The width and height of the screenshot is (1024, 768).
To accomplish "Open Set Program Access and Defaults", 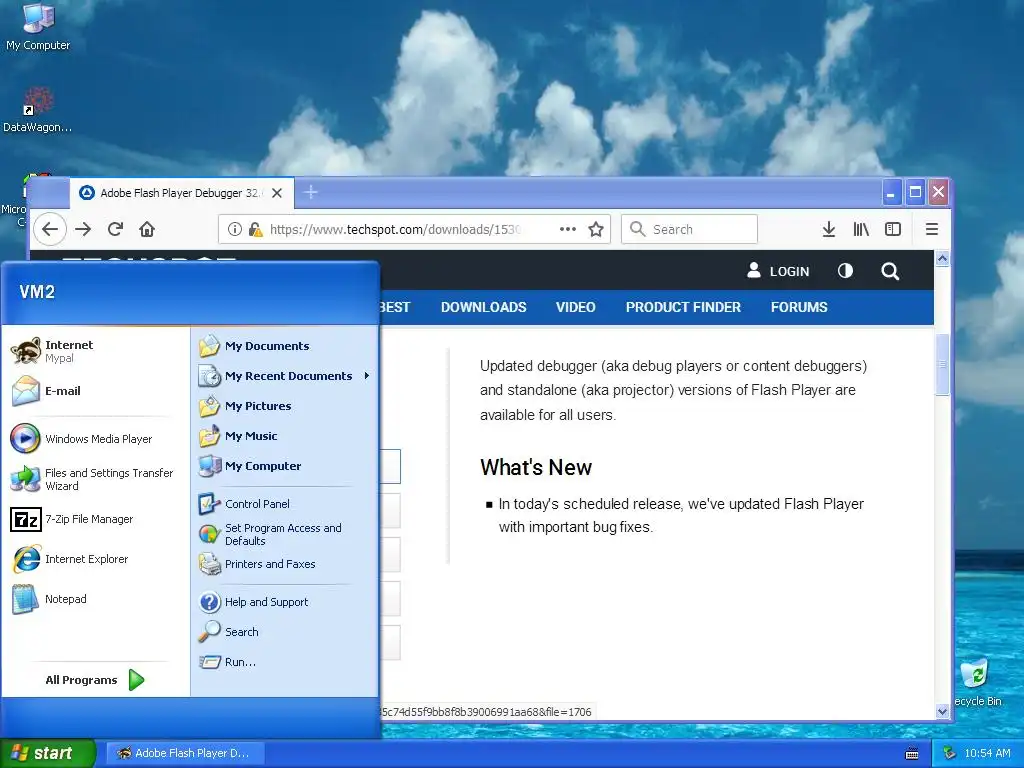I will pyautogui.click(x=285, y=534).
